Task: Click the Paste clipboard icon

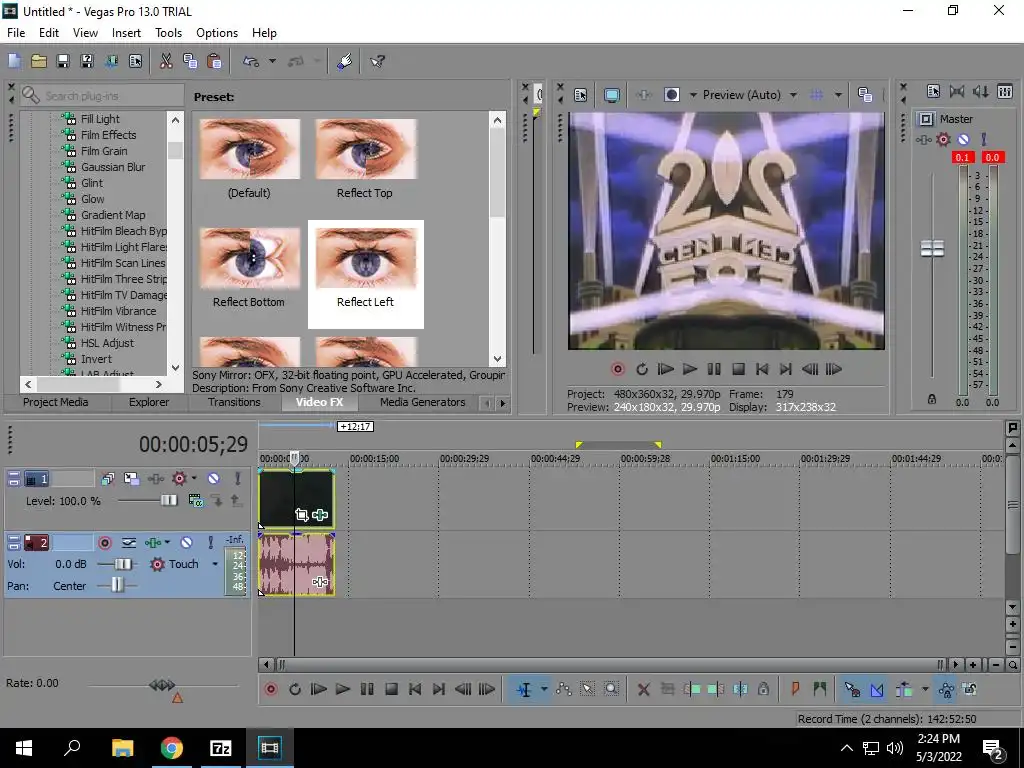Action: [214, 61]
